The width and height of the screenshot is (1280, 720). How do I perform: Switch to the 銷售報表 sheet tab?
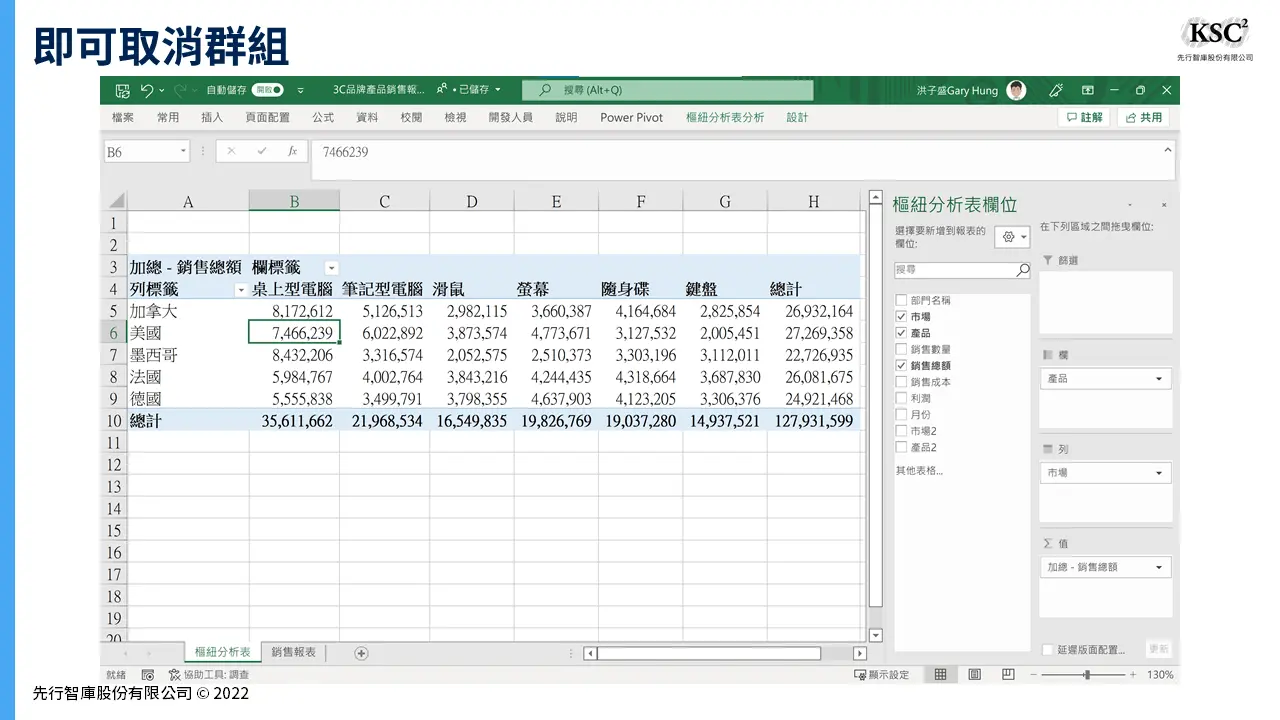294,652
